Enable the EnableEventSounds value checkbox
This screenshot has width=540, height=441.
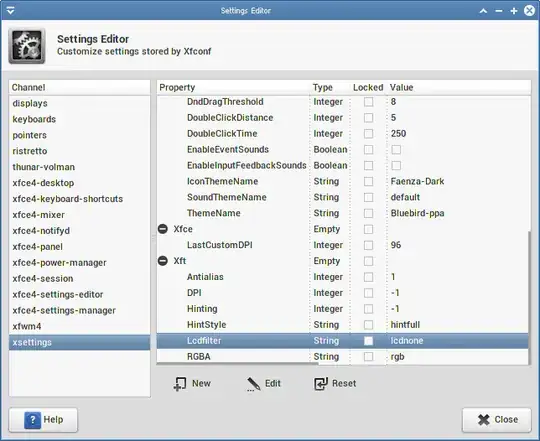(396, 149)
